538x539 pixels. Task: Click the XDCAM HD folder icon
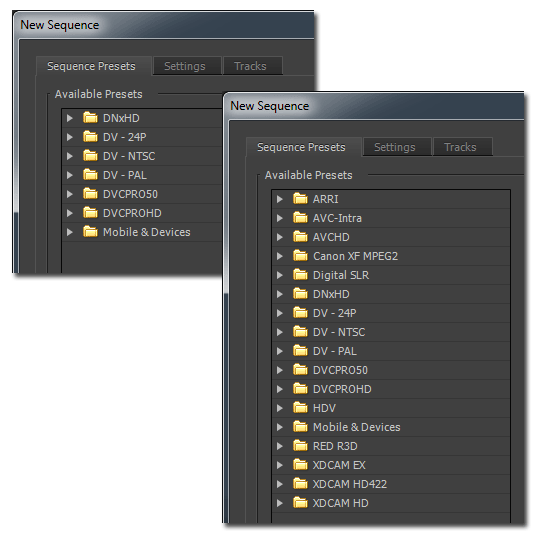(x=300, y=502)
